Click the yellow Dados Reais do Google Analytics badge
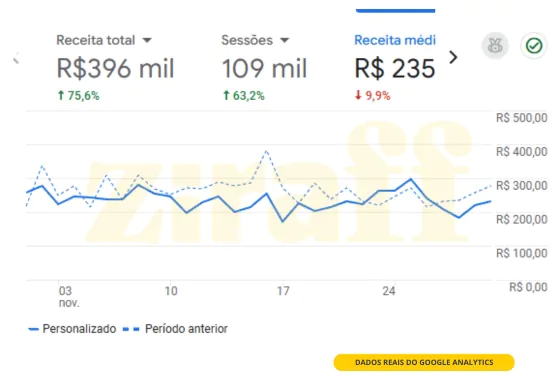 424,362
